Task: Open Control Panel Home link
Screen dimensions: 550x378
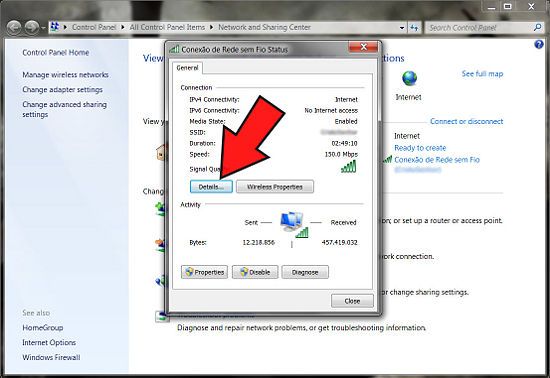Action: point(55,53)
